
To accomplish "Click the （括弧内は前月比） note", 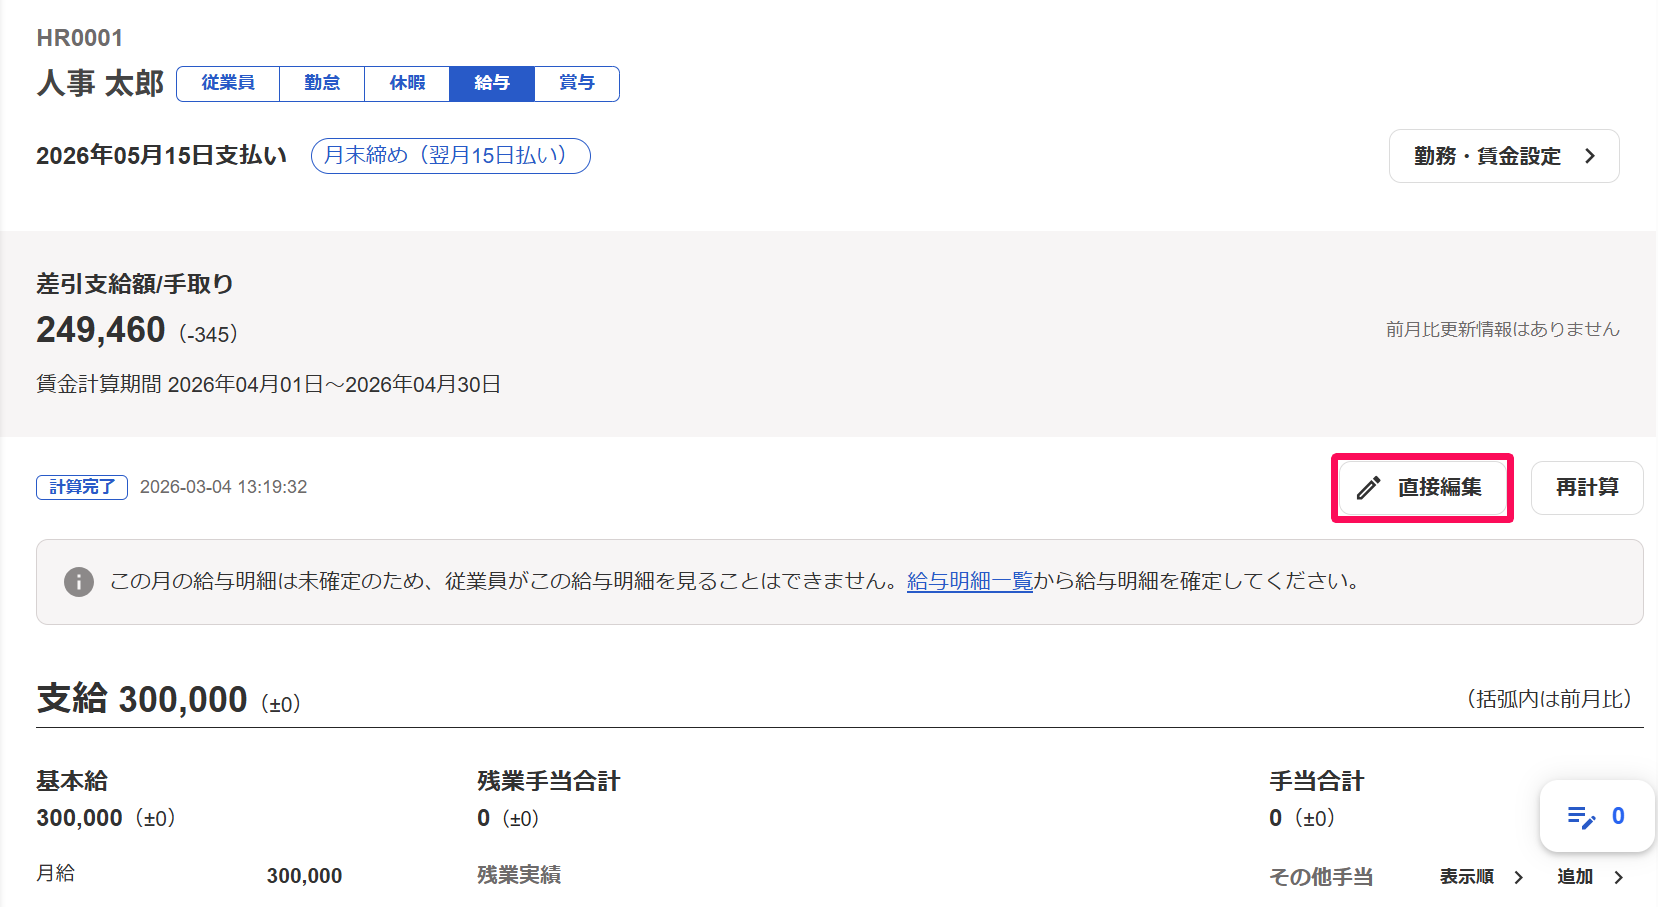I will pyautogui.click(x=1549, y=699).
